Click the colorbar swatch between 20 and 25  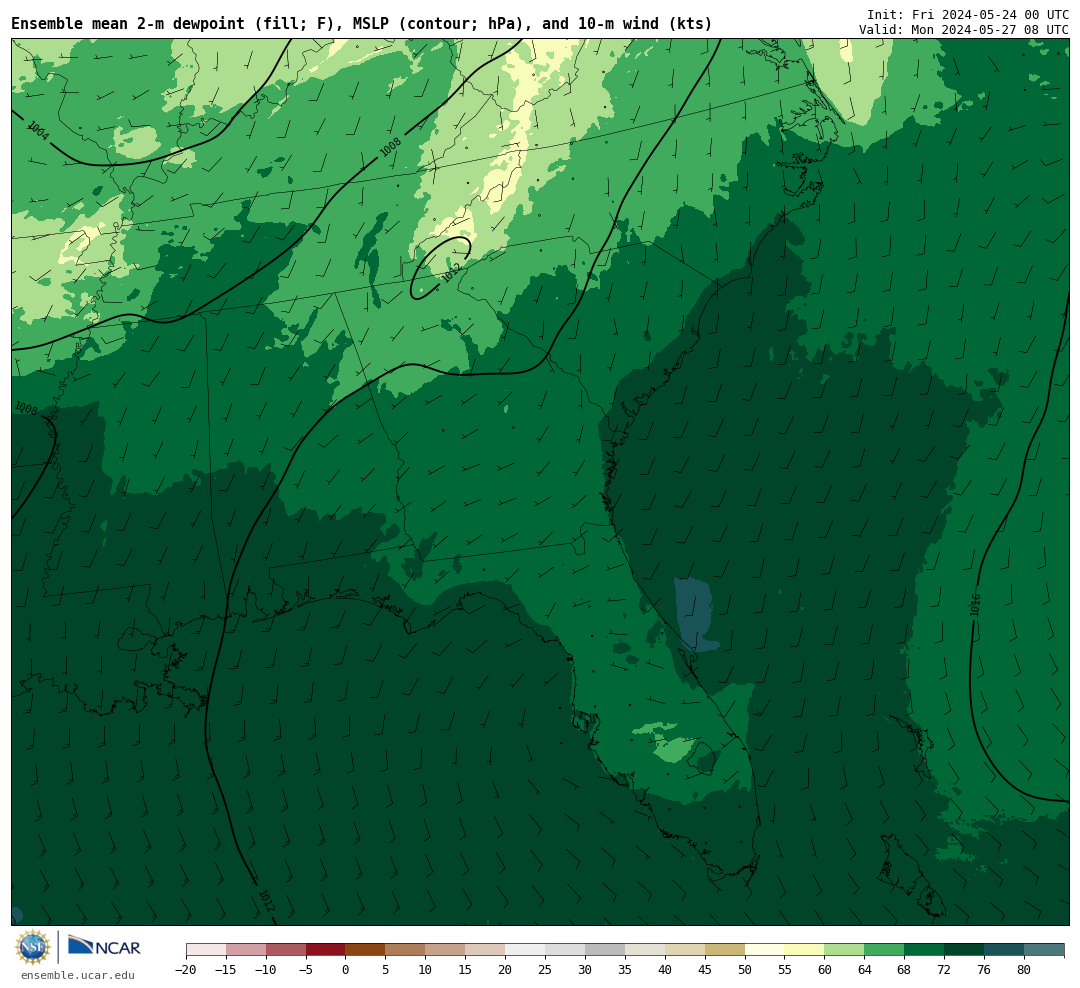tap(526, 950)
